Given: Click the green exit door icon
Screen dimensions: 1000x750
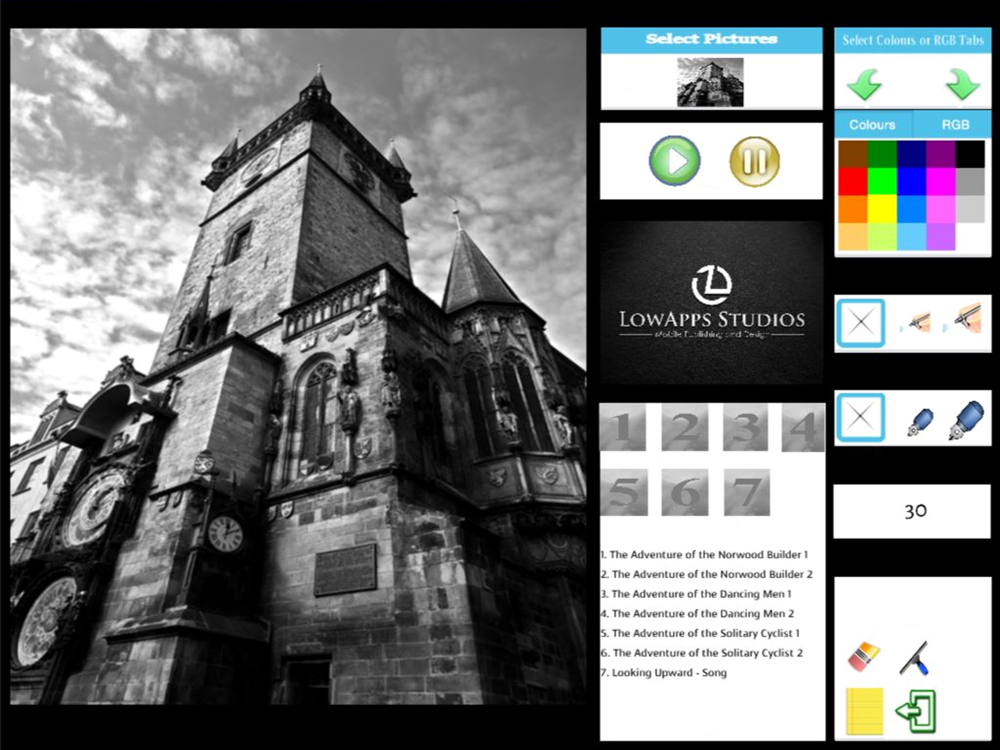Looking at the screenshot, I should coord(916,710).
